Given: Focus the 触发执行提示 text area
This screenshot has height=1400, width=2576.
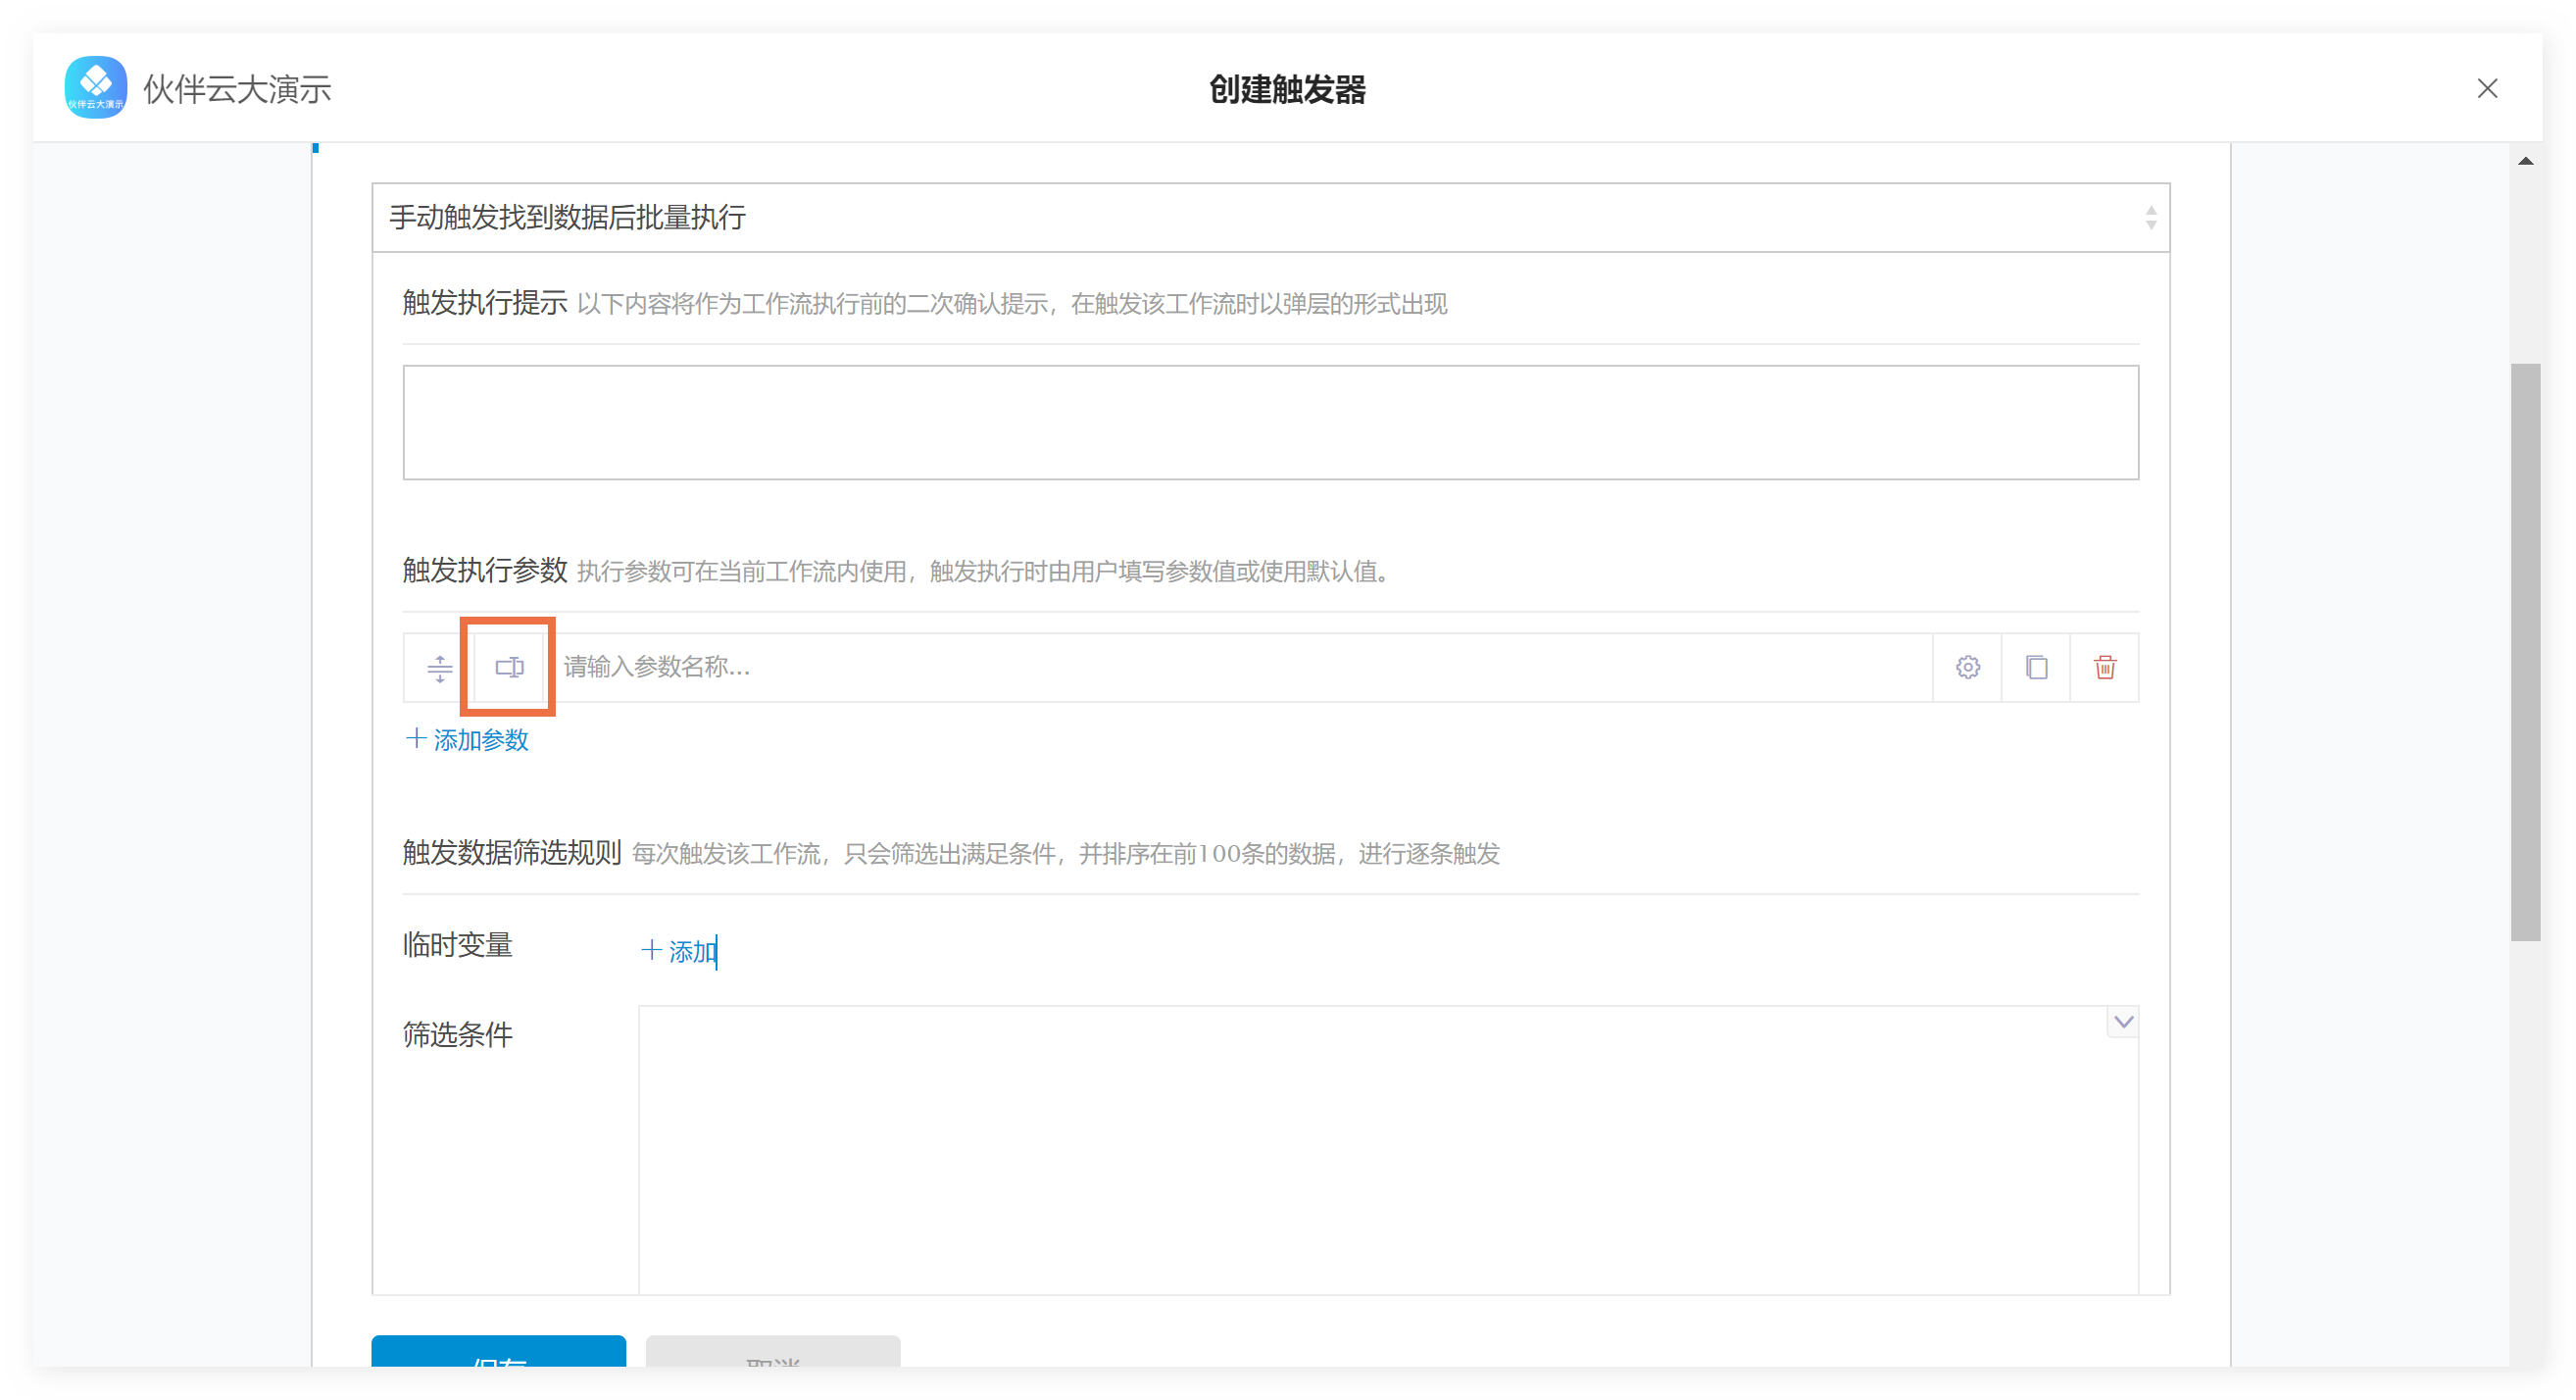Looking at the screenshot, I should 1270,422.
